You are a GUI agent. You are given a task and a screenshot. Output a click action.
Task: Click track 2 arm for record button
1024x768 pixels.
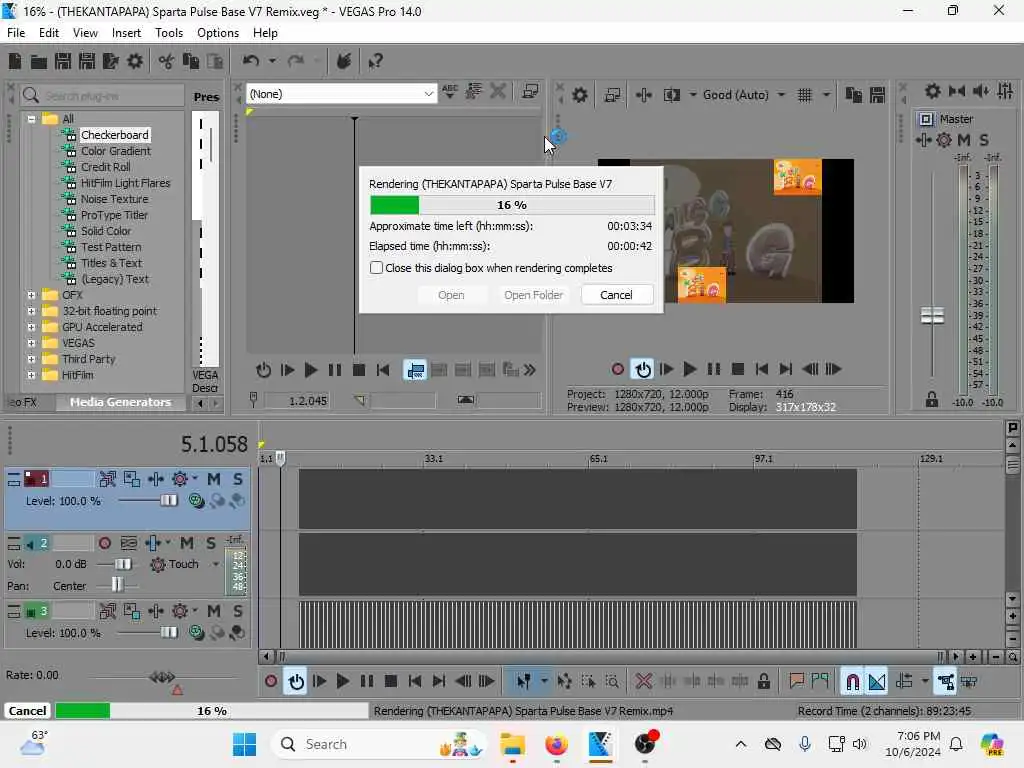[x=104, y=543]
